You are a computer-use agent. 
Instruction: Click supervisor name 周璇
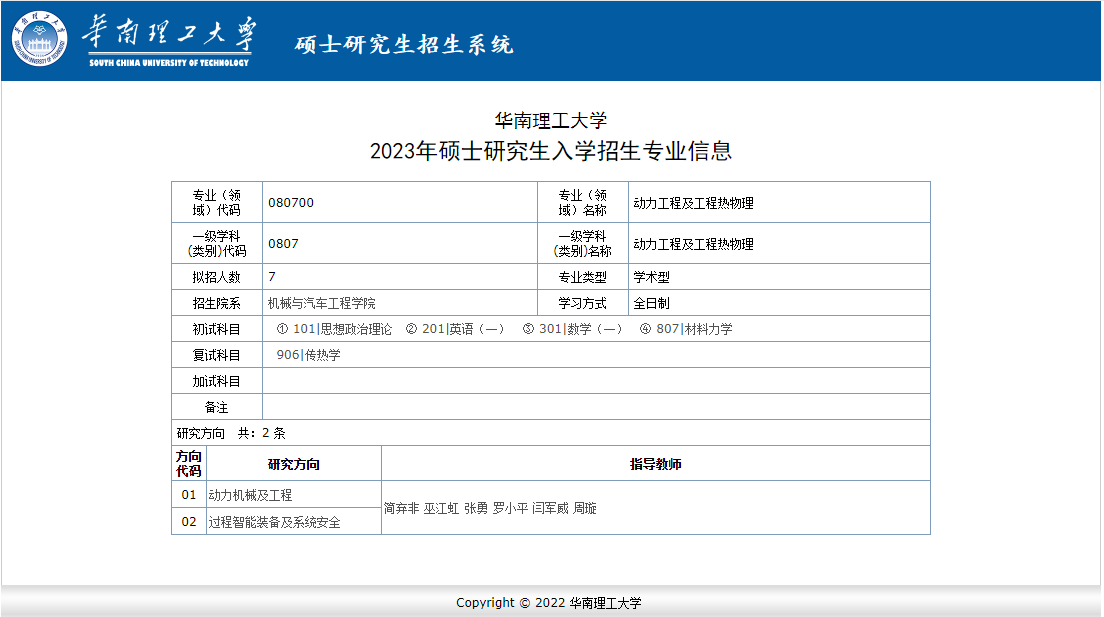[x=585, y=508]
